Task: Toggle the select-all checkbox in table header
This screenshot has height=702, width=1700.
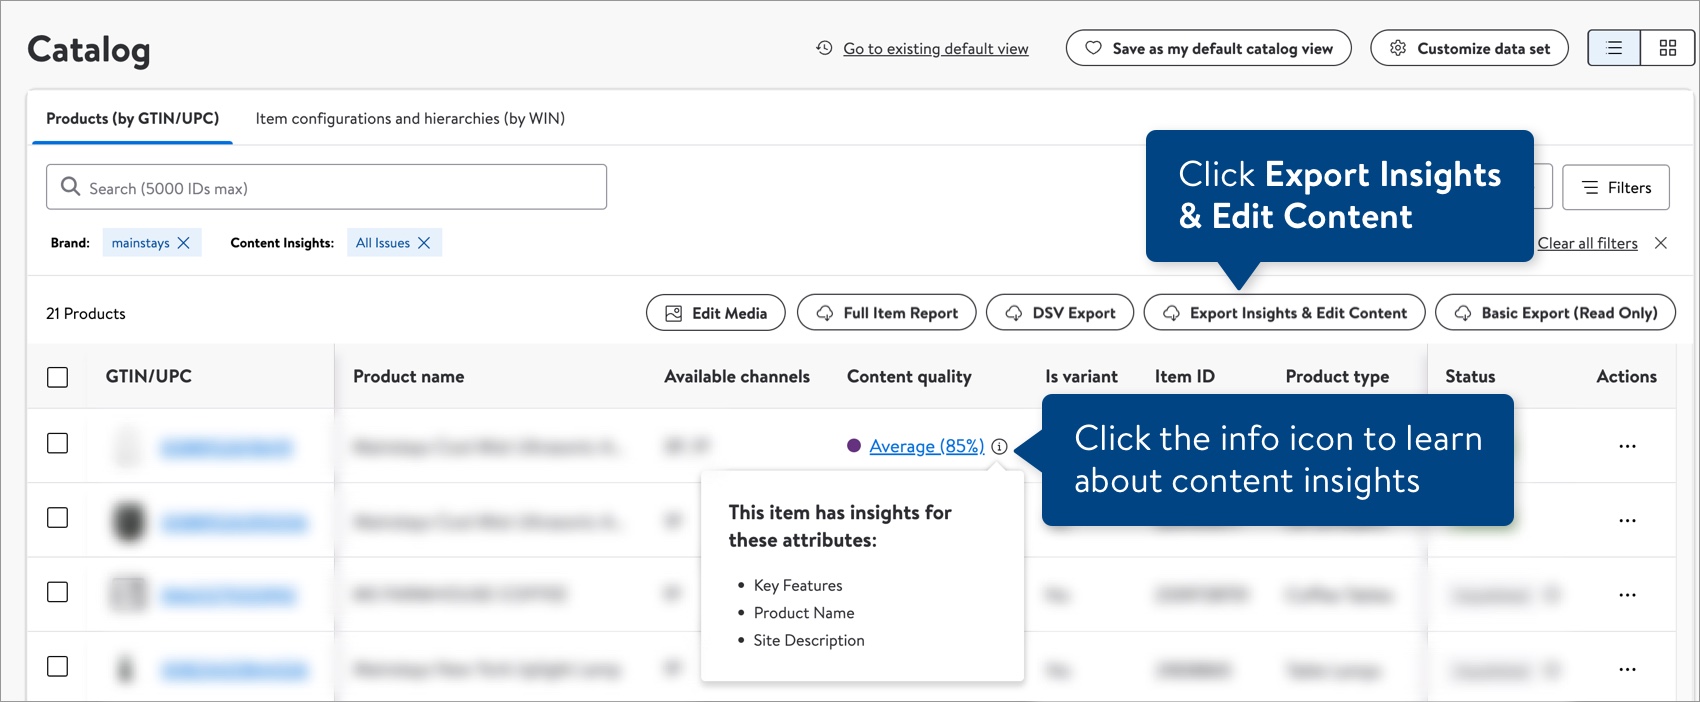Action: (x=58, y=377)
